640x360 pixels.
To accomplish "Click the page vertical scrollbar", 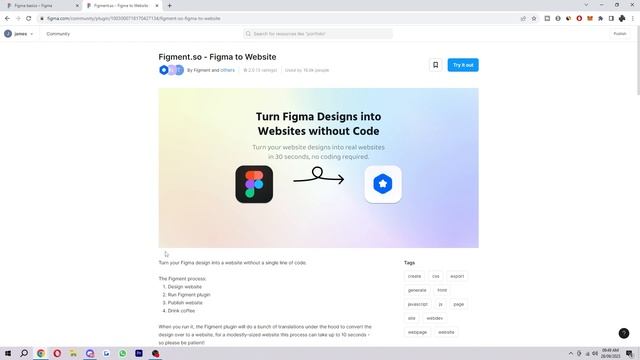I will 638,61.
